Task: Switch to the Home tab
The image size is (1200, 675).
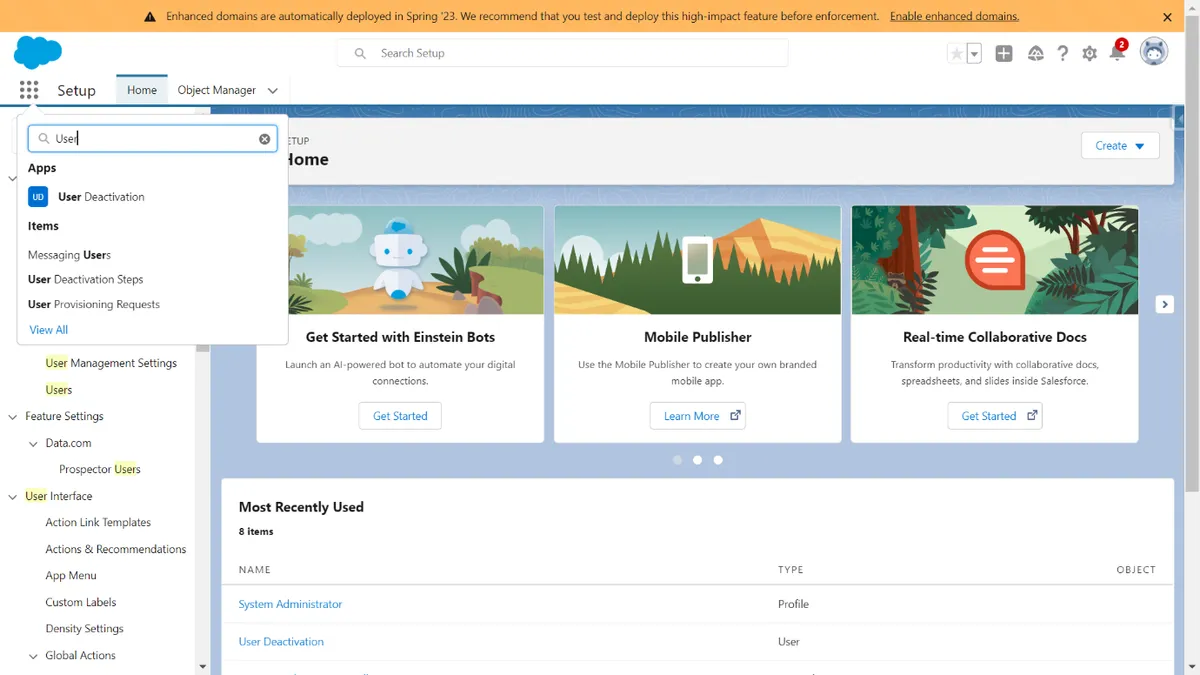Action: point(142,90)
